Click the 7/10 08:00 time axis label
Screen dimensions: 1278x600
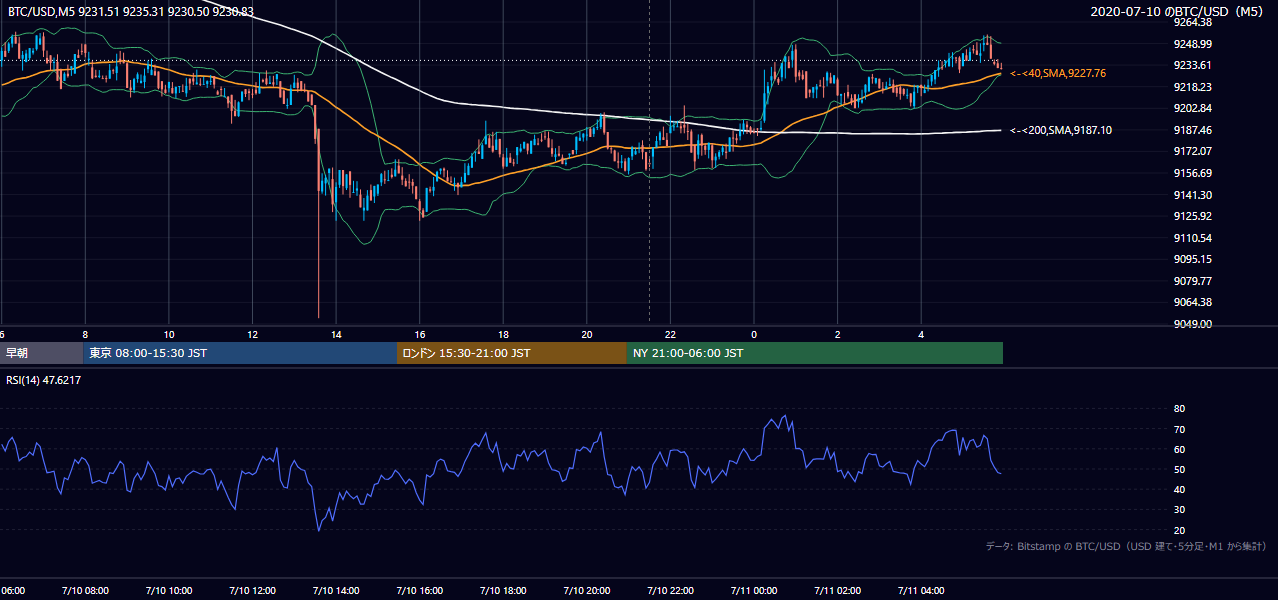click(x=84, y=591)
